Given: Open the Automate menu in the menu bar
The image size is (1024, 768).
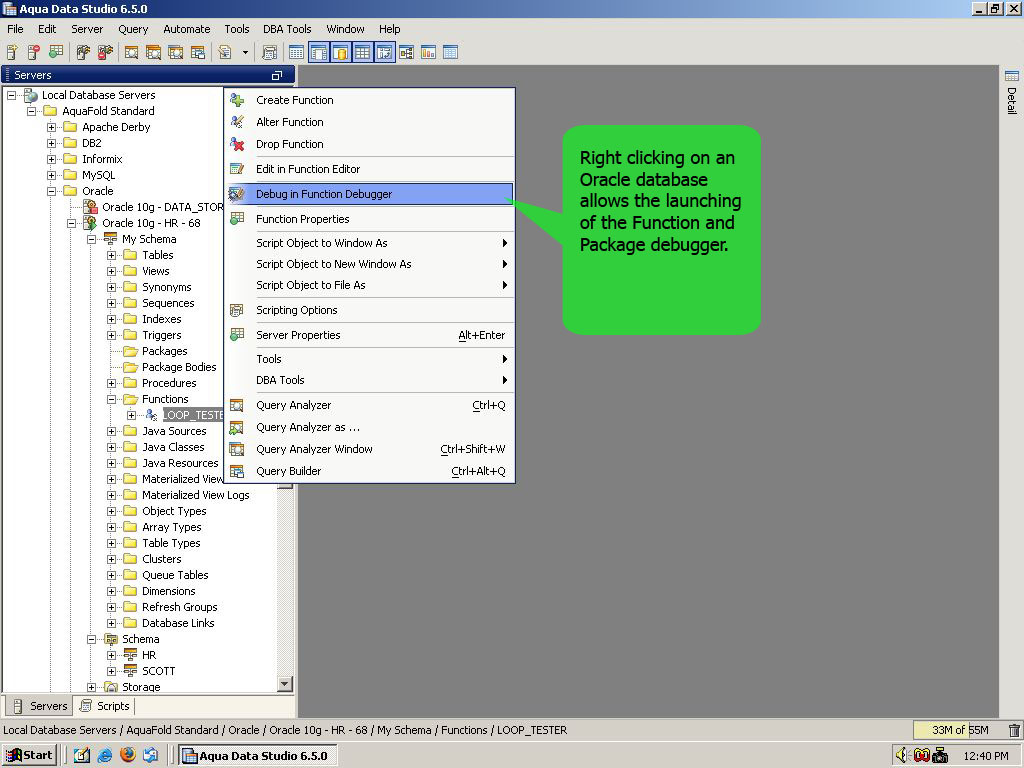Looking at the screenshot, I should [x=187, y=29].
